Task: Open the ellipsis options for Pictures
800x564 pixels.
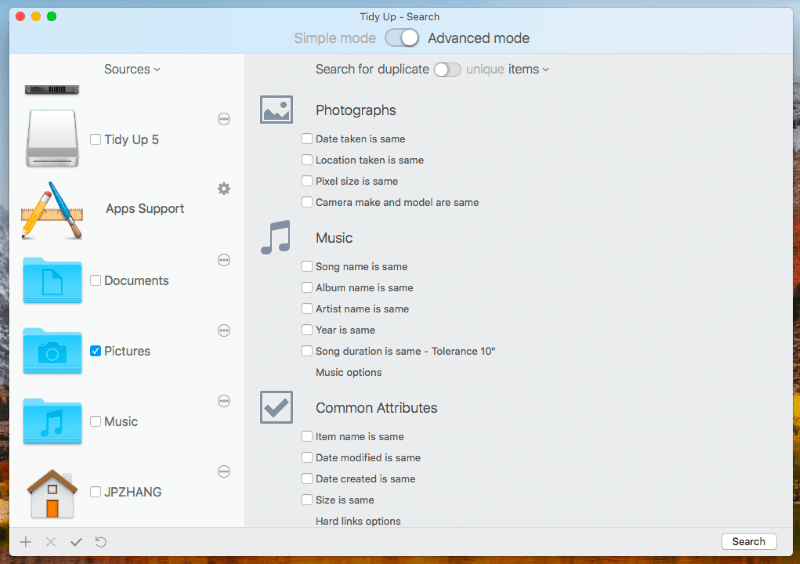Action: click(x=224, y=330)
